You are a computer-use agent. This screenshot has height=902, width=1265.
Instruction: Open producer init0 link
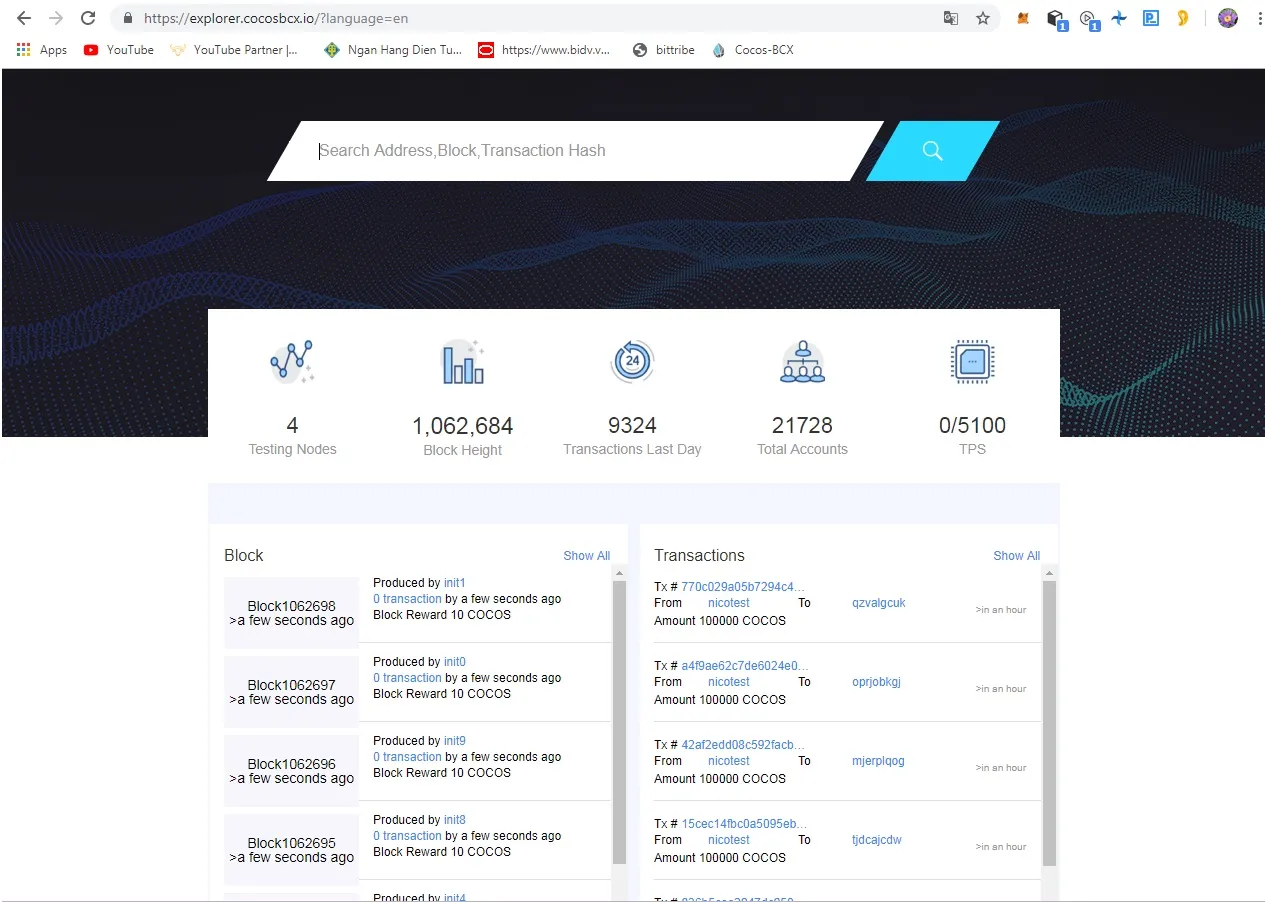click(455, 662)
